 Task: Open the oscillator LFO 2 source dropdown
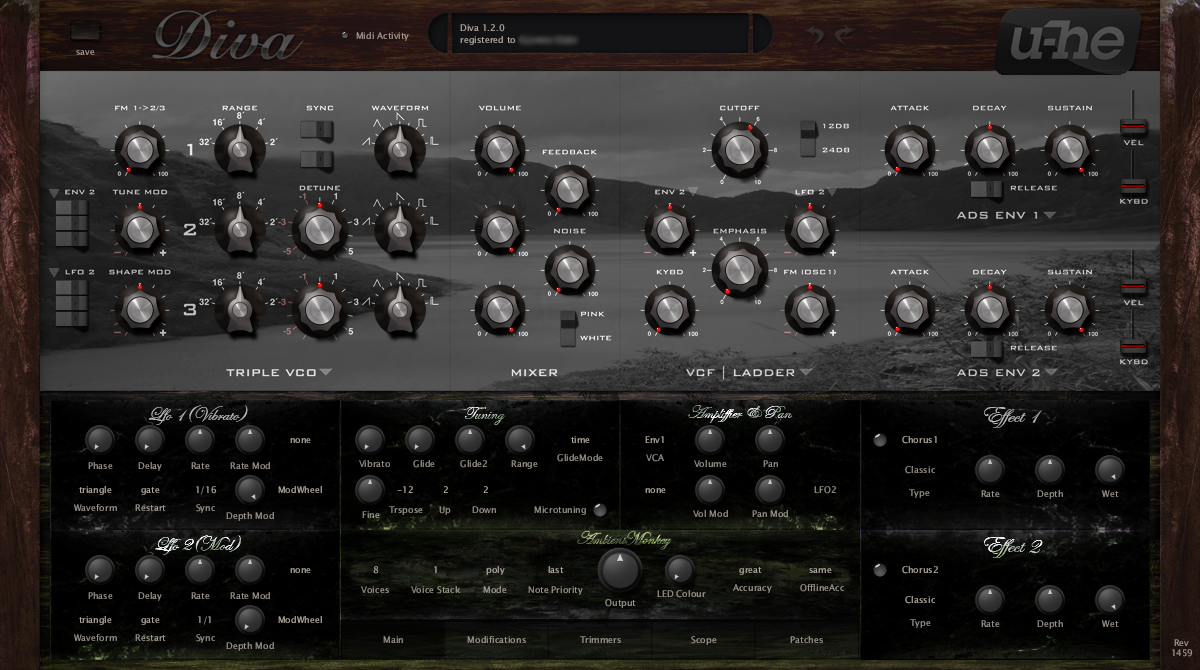click(x=55, y=271)
